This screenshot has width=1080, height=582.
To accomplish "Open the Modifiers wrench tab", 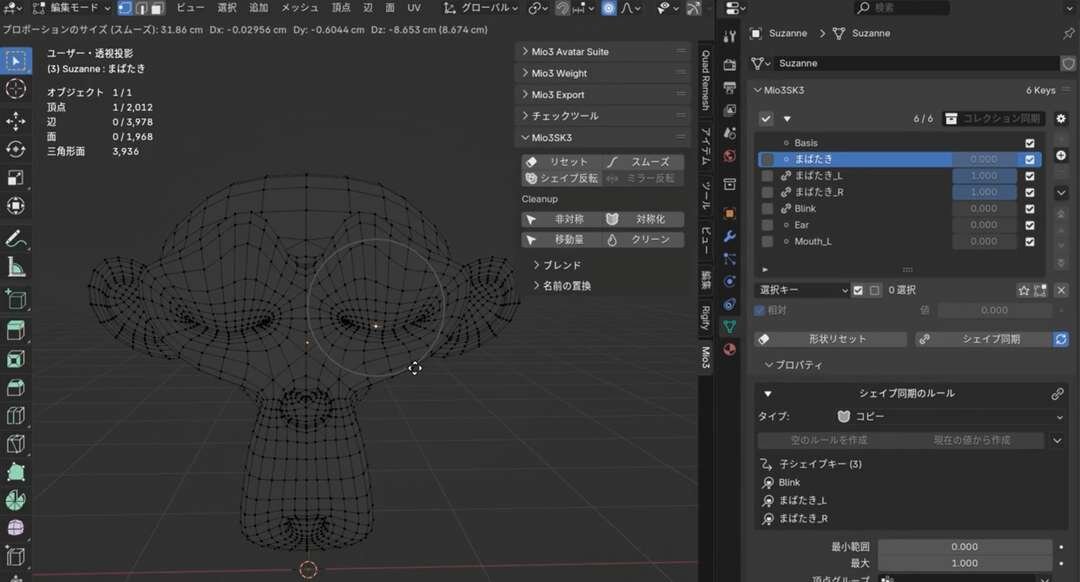I will point(729,236).
